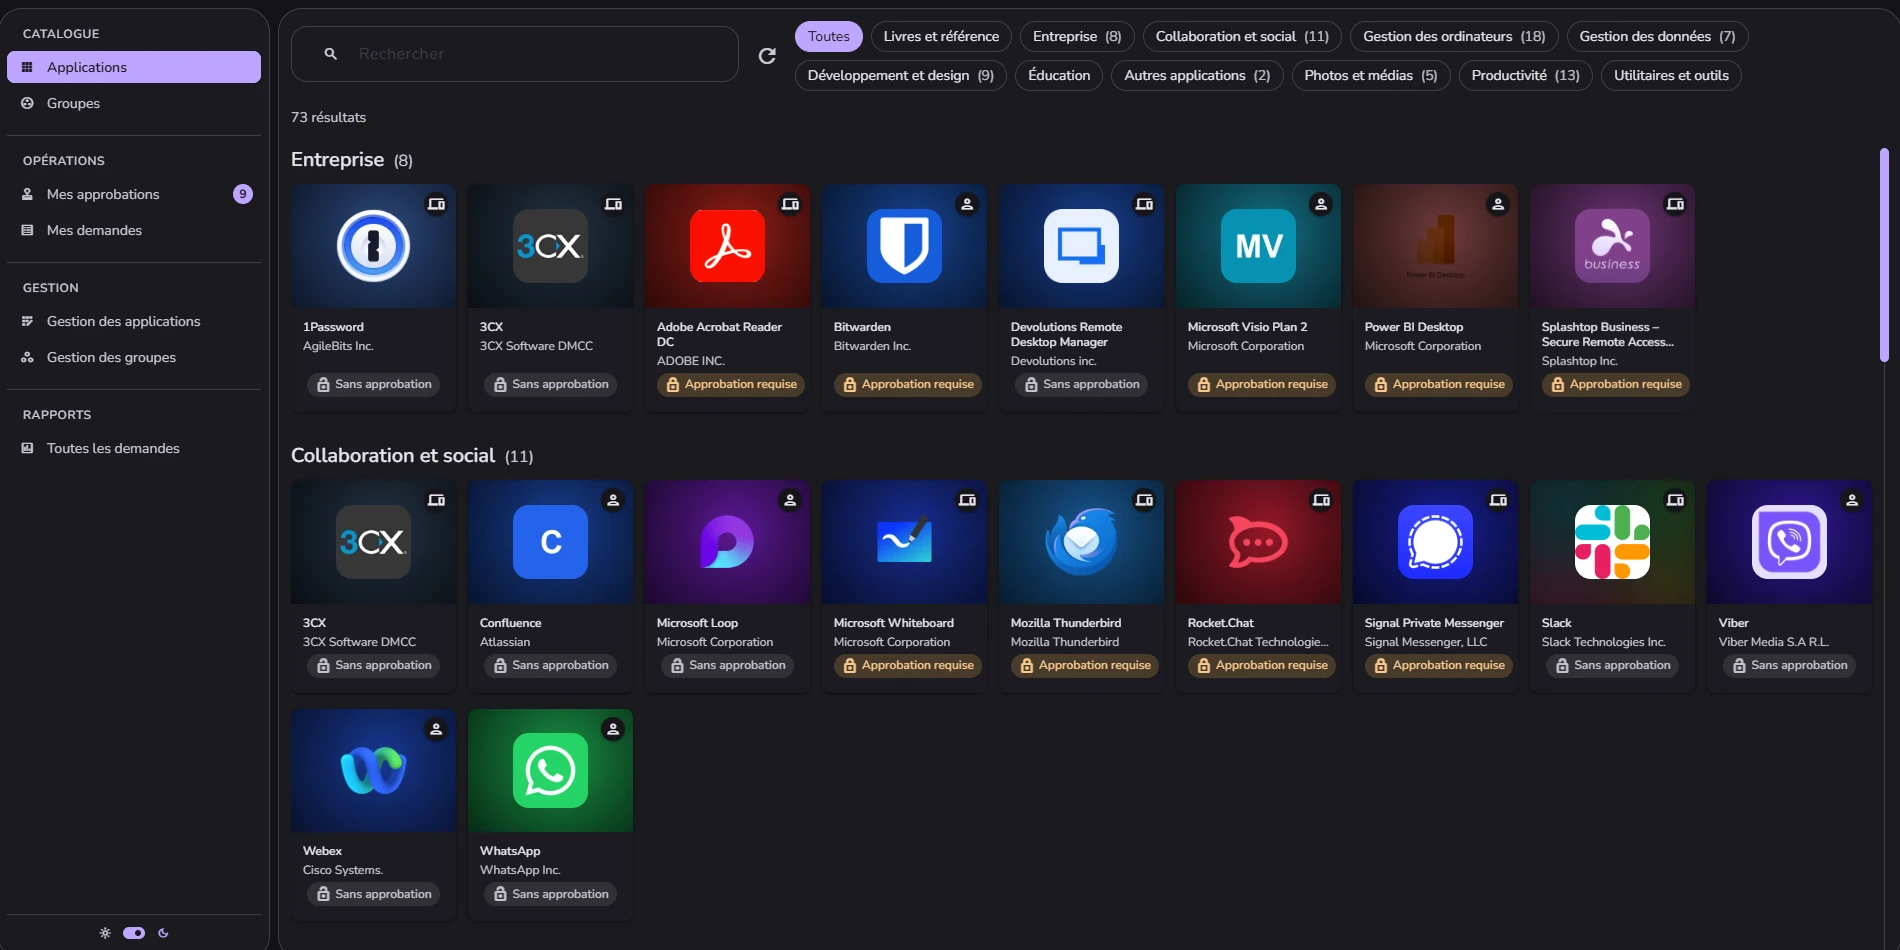The height and width of the screenshot is (950, 1900).
Task: Click the moon icon for dark mode
Action: [x=163, y=933]
